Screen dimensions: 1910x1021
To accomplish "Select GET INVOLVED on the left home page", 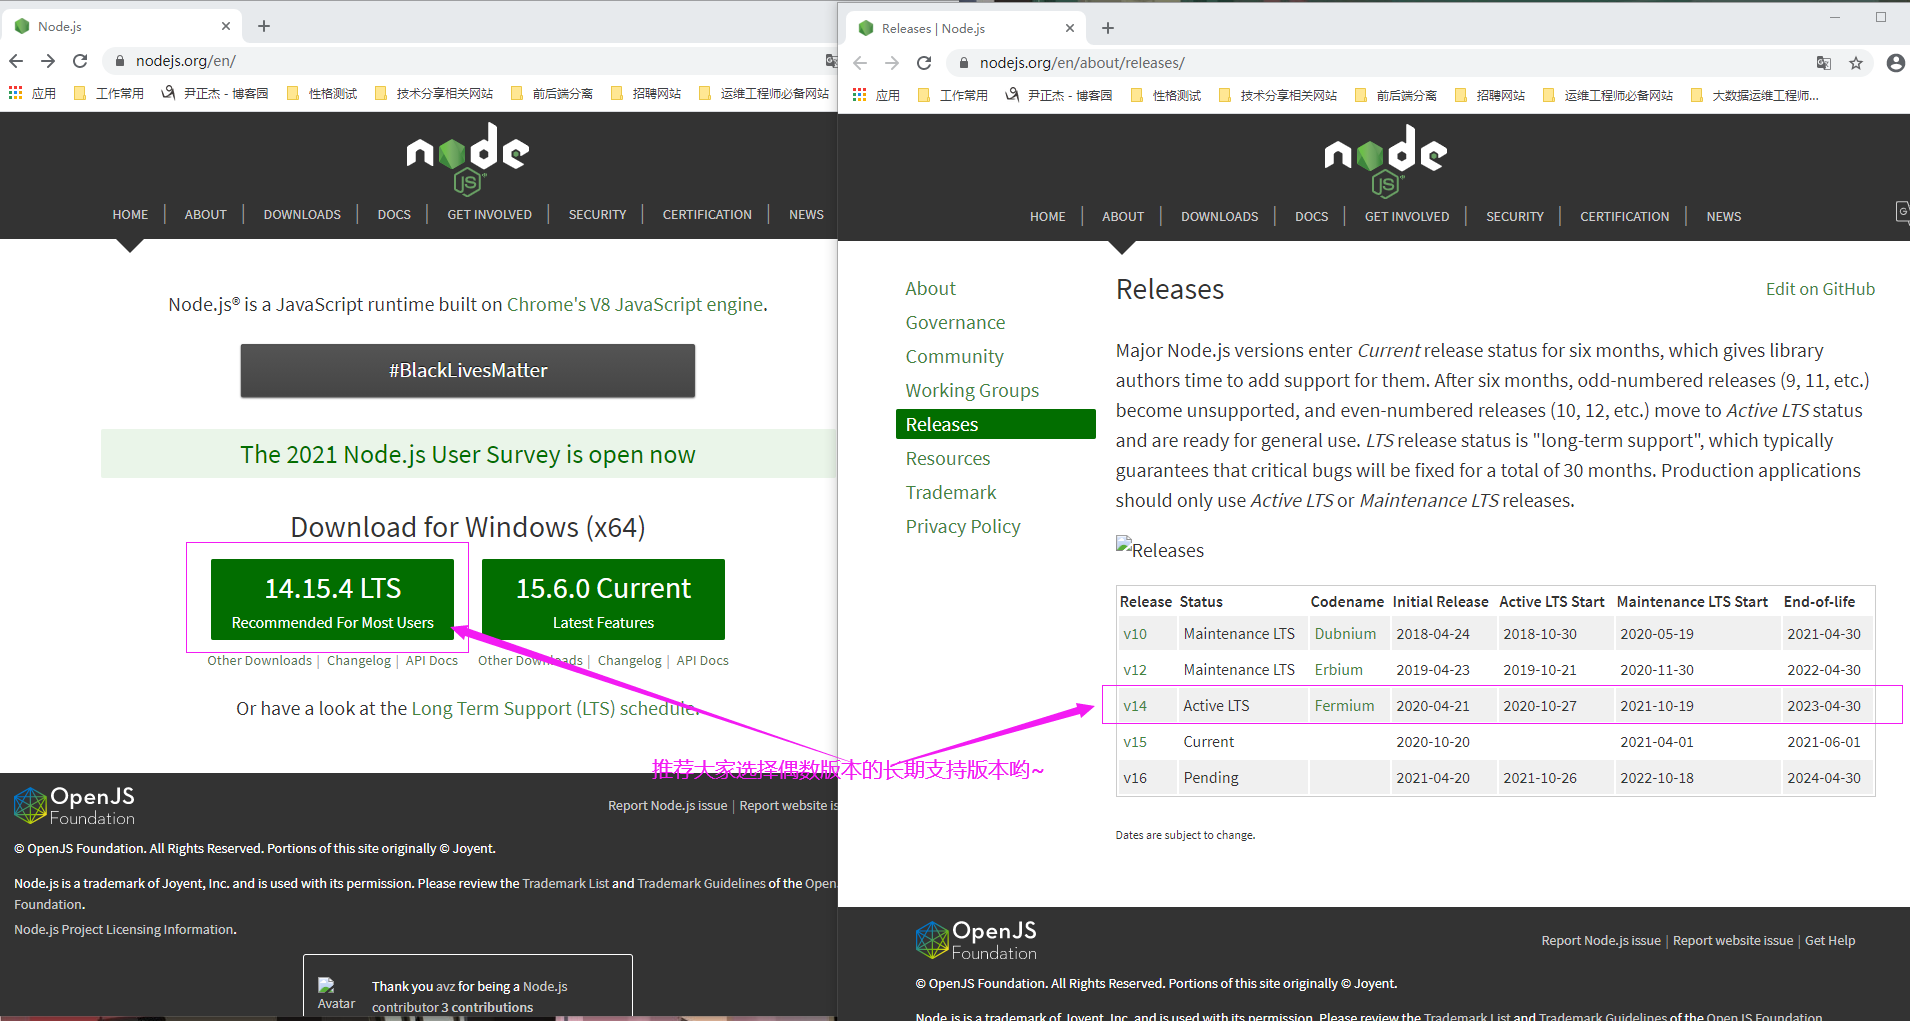I will [490, 215].
